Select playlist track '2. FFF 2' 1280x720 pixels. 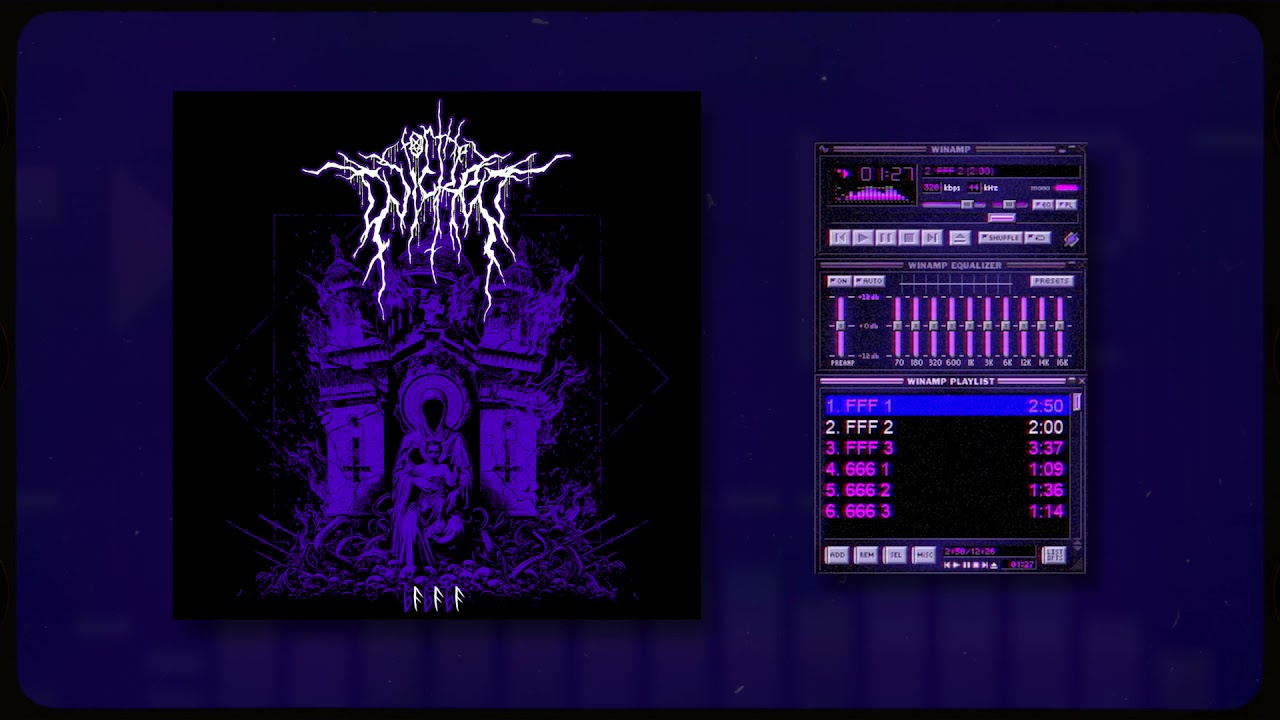click(946, 427)
